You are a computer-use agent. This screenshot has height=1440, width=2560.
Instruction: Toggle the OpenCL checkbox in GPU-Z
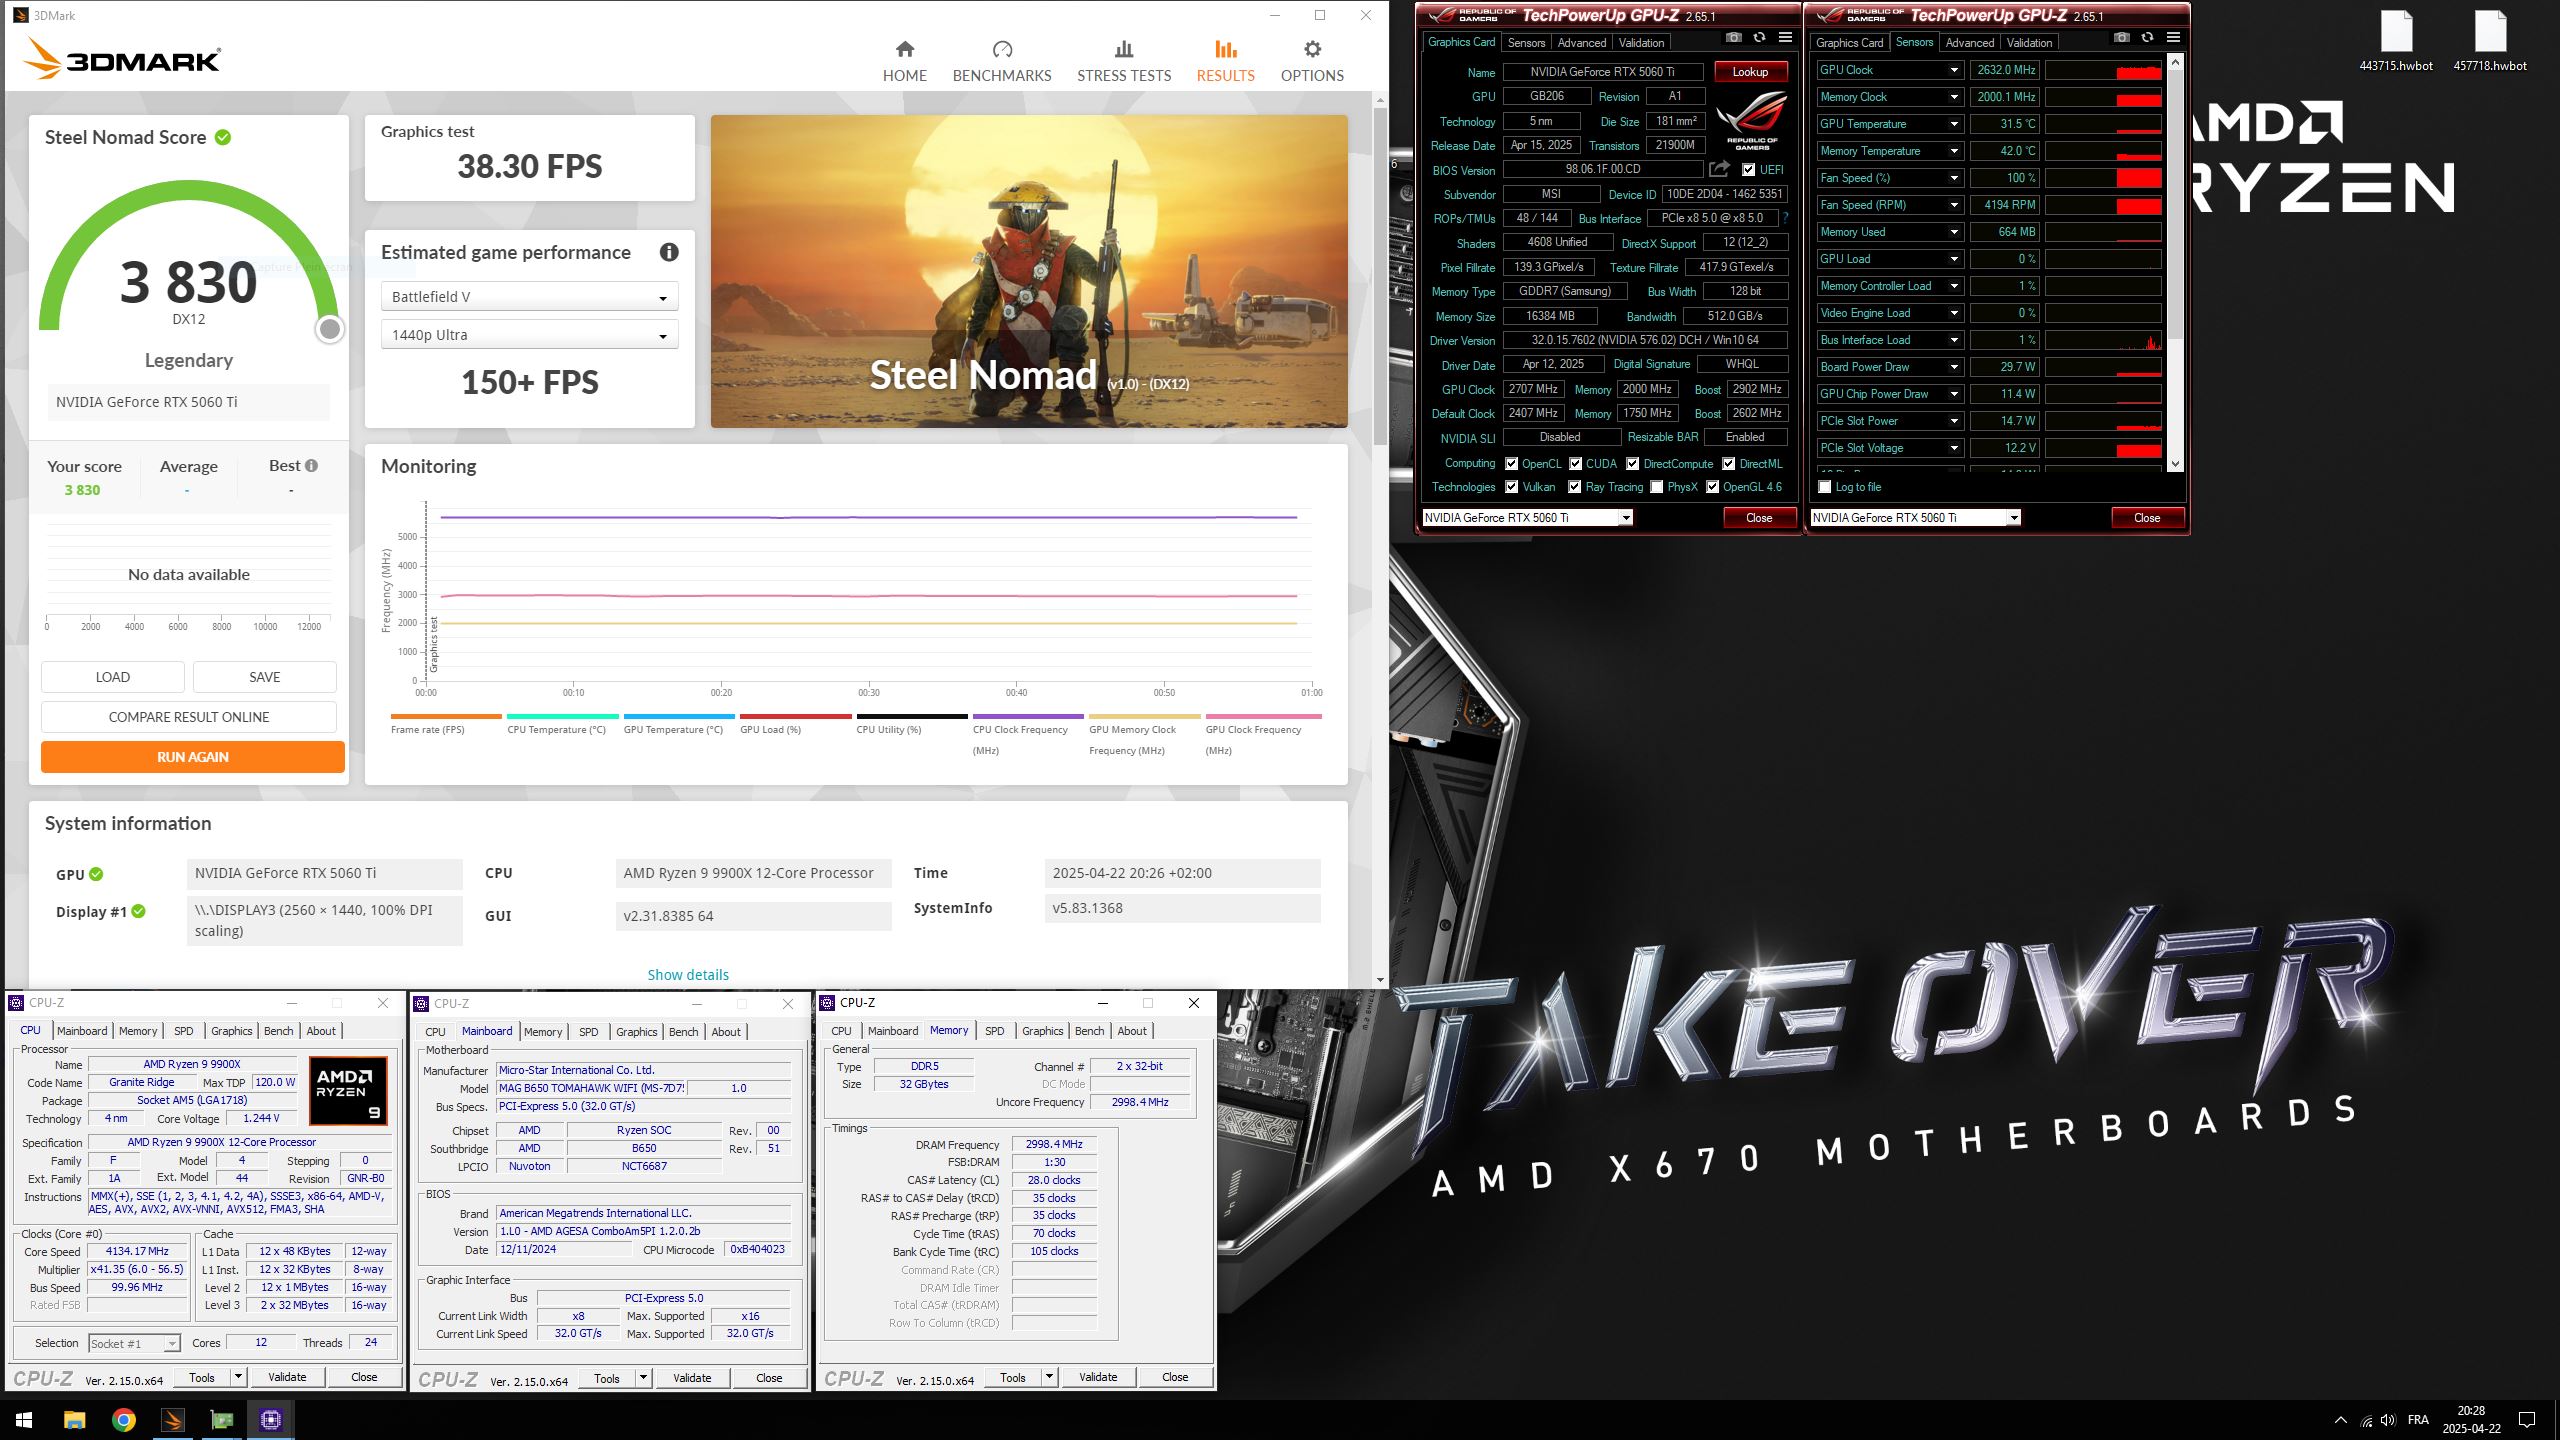[1512, 463]
